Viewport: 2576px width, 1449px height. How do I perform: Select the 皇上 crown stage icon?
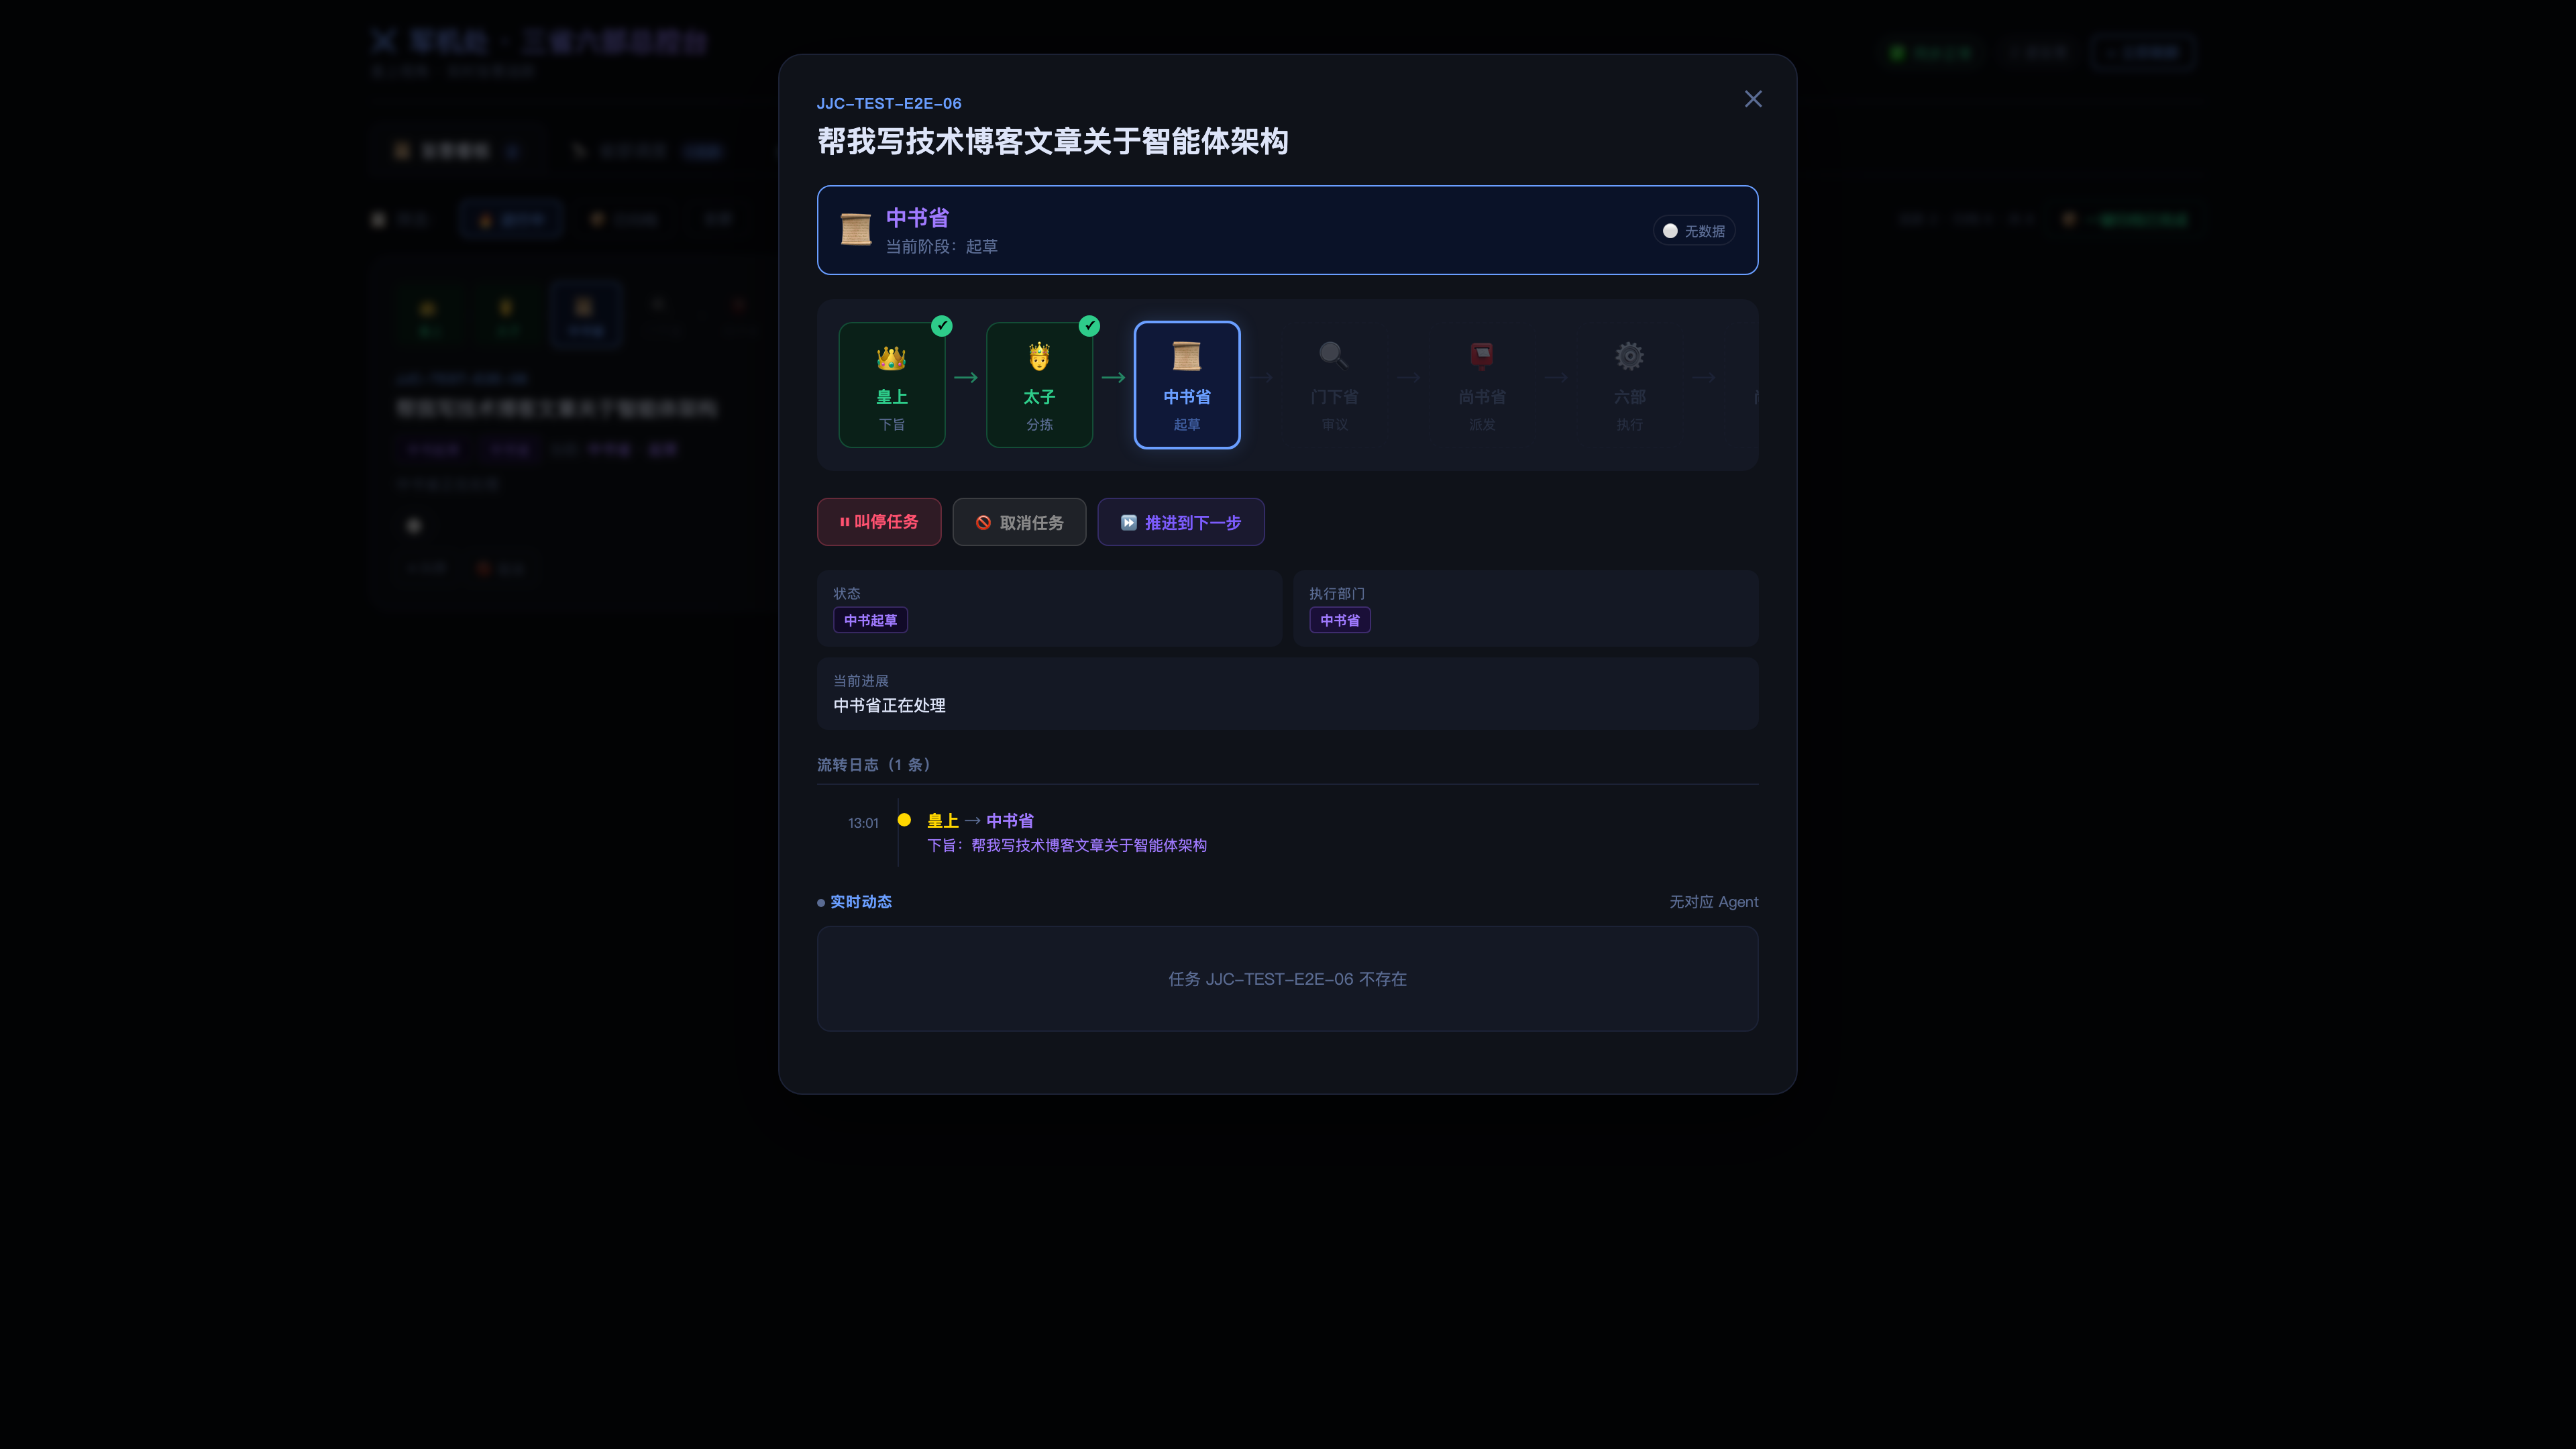(x=891, y=356)
